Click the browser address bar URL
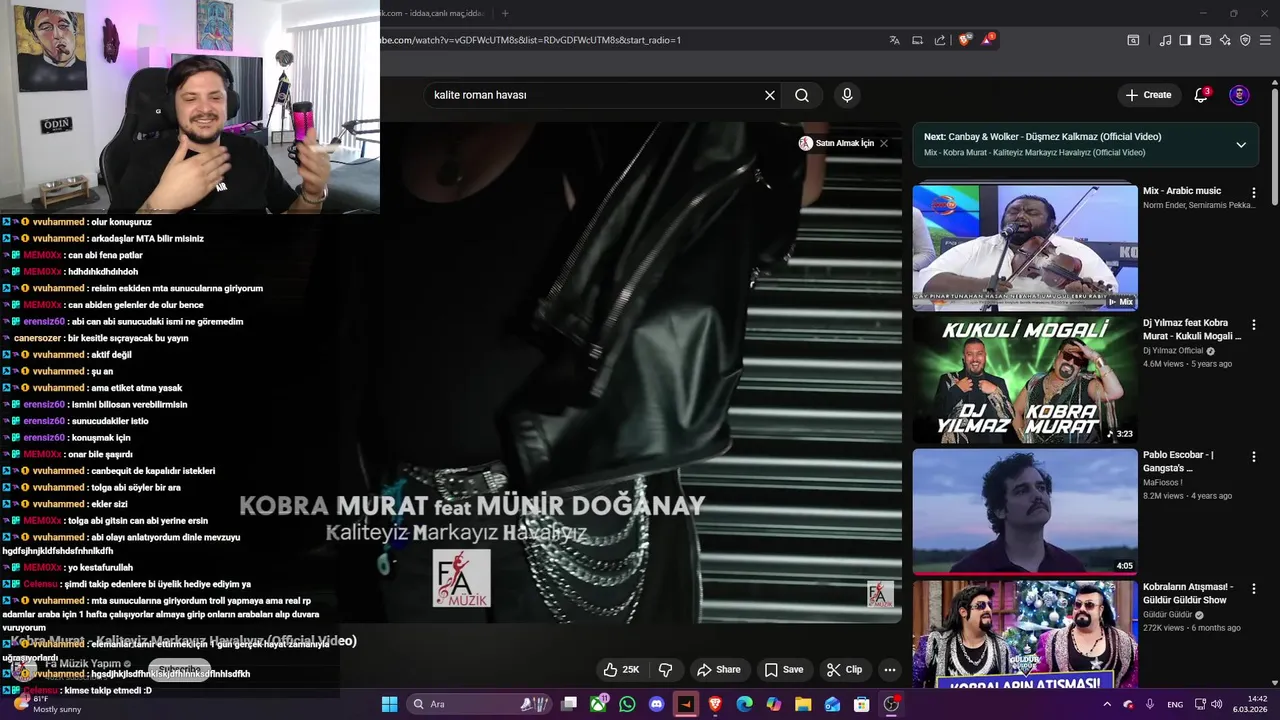 point(530,40)
